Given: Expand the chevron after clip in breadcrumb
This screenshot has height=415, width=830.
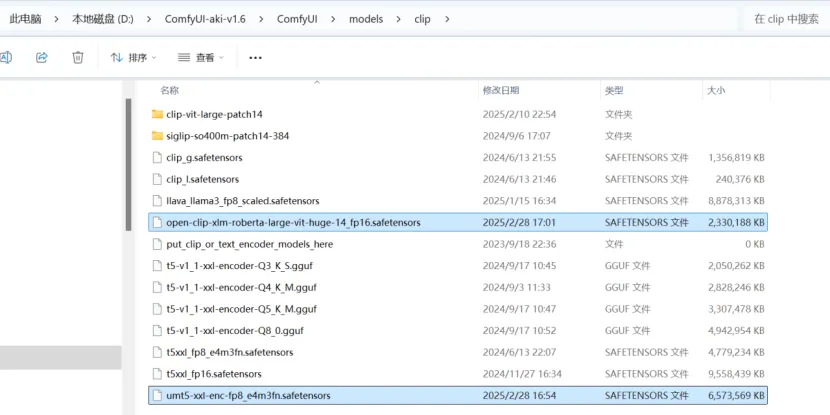Looking at the screenshot, I should 447,19.
